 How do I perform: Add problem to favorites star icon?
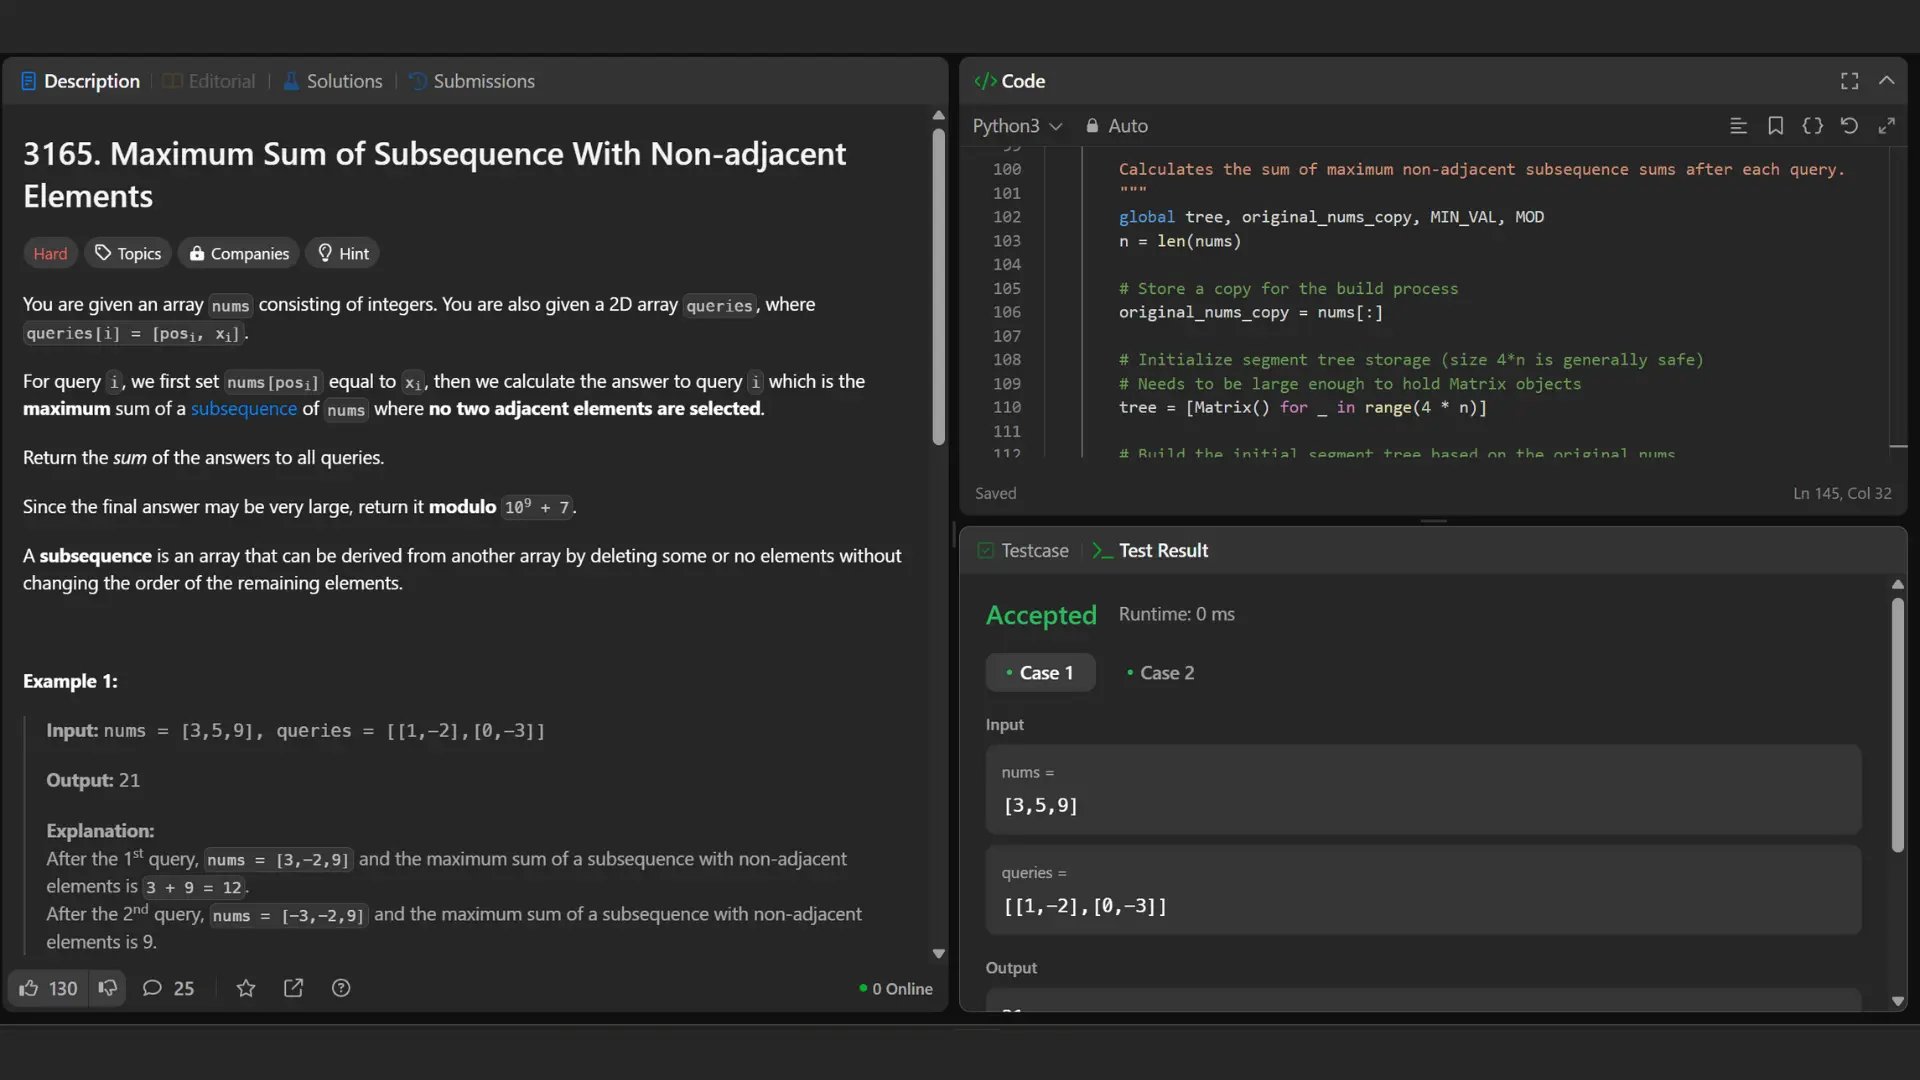246,988
